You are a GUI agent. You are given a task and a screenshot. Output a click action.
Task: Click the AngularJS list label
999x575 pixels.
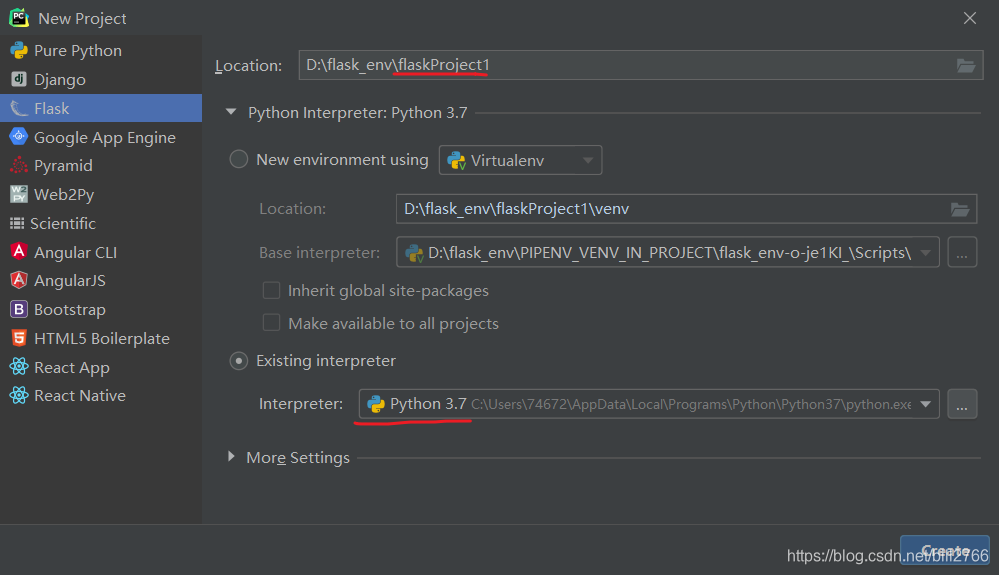69,280
